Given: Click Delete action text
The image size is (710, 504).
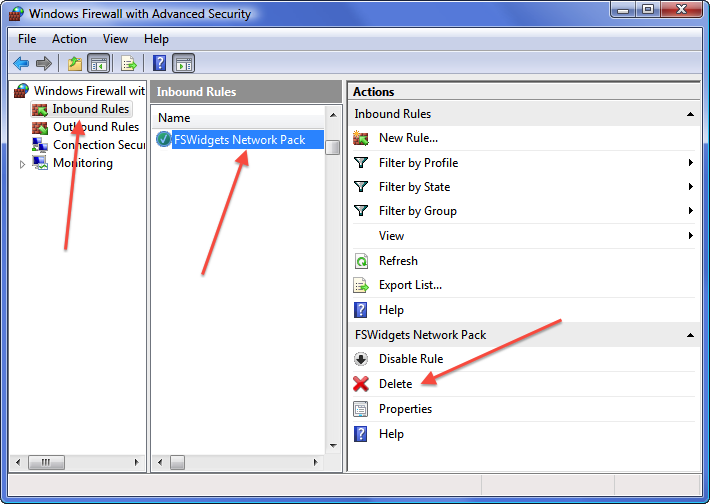Looking at the screenshot, I should tap(396, 384).
